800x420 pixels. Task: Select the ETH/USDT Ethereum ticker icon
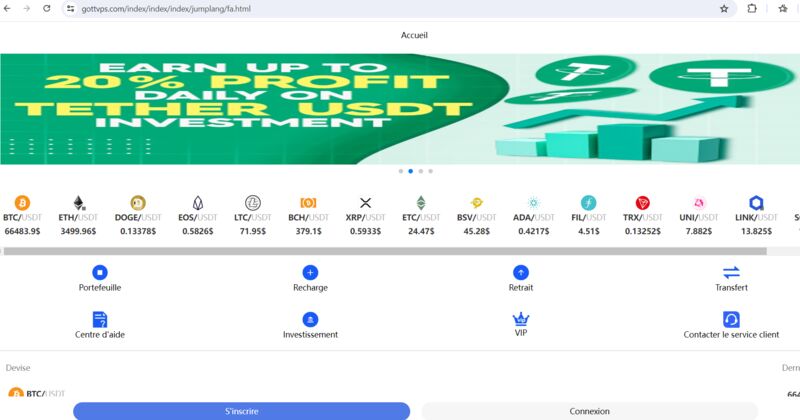click(78, 203)
